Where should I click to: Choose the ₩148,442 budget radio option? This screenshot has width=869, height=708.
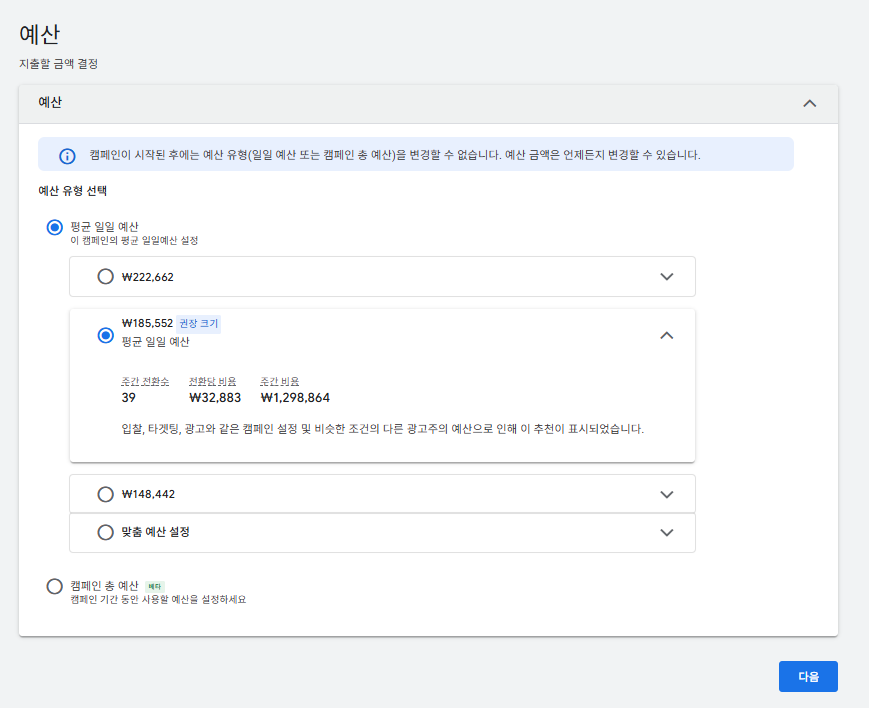point(106,494)
